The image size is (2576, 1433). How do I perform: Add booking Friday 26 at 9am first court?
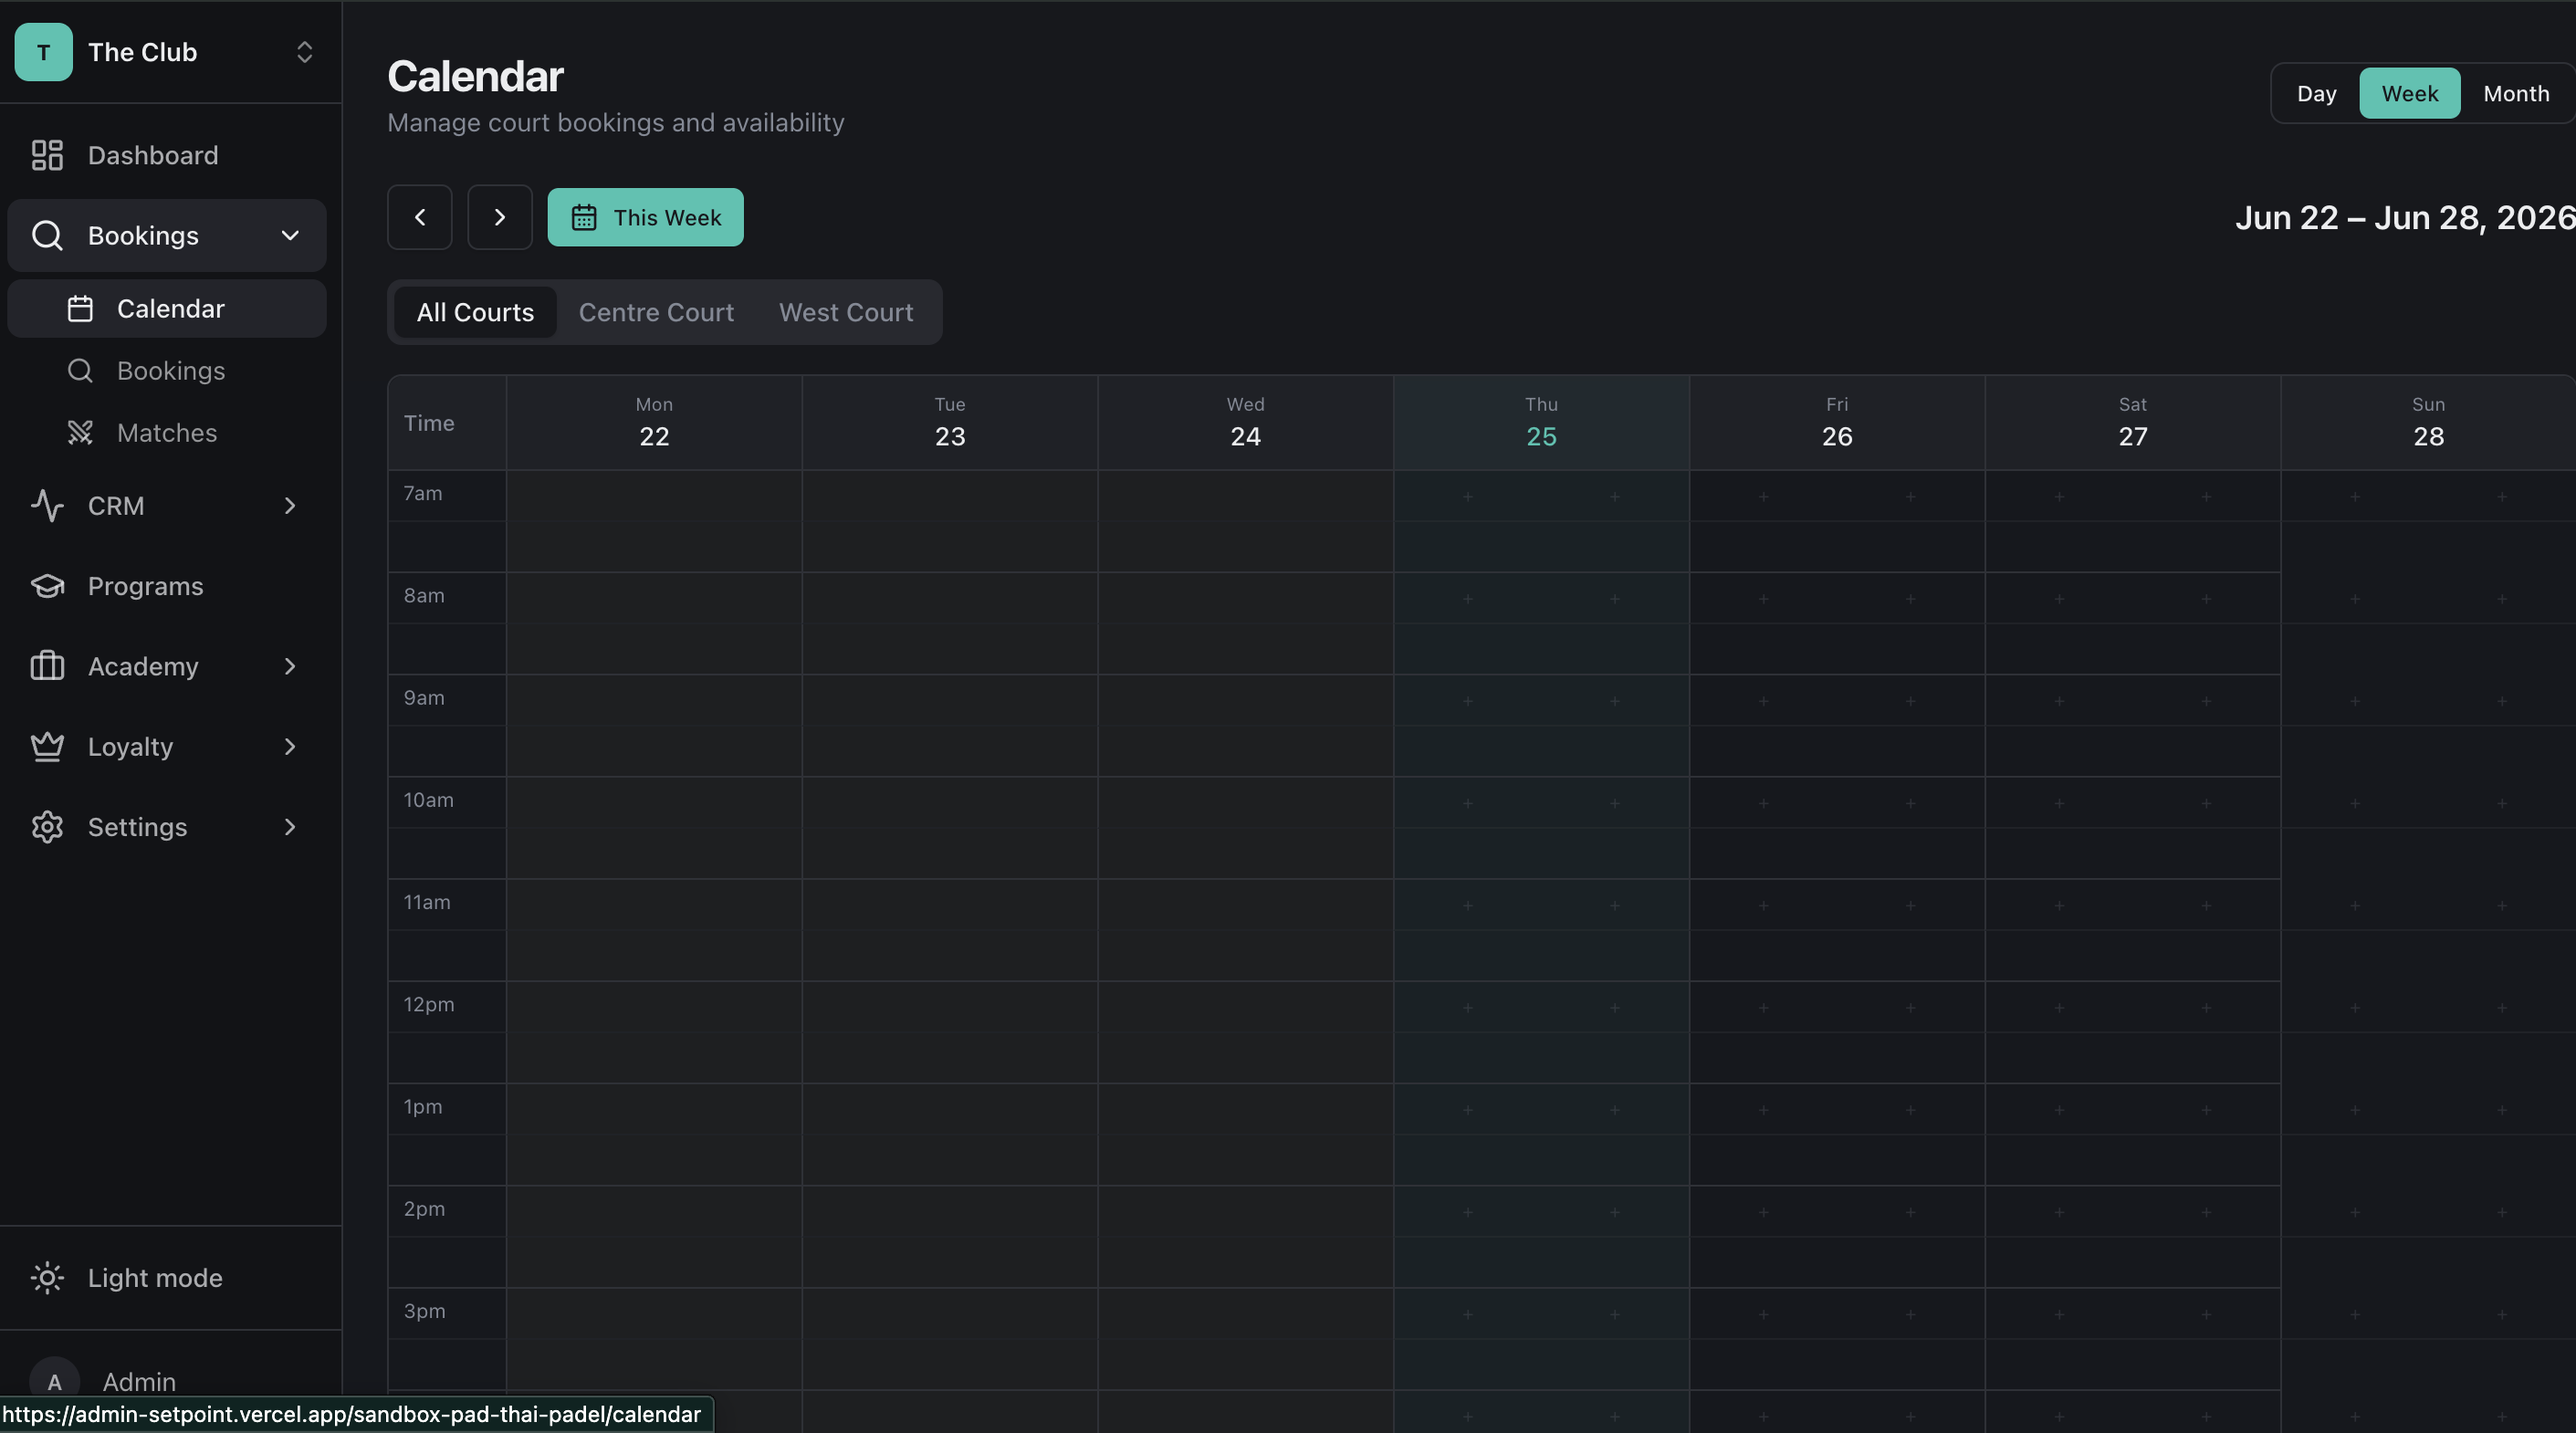[1763, 701]
